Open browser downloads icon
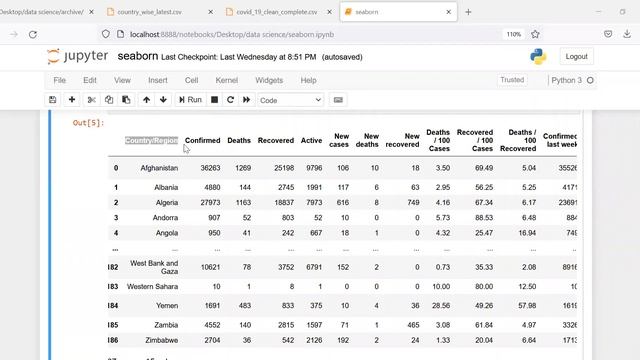The height and width of the screenshot is (360, 640). [627, 34]
